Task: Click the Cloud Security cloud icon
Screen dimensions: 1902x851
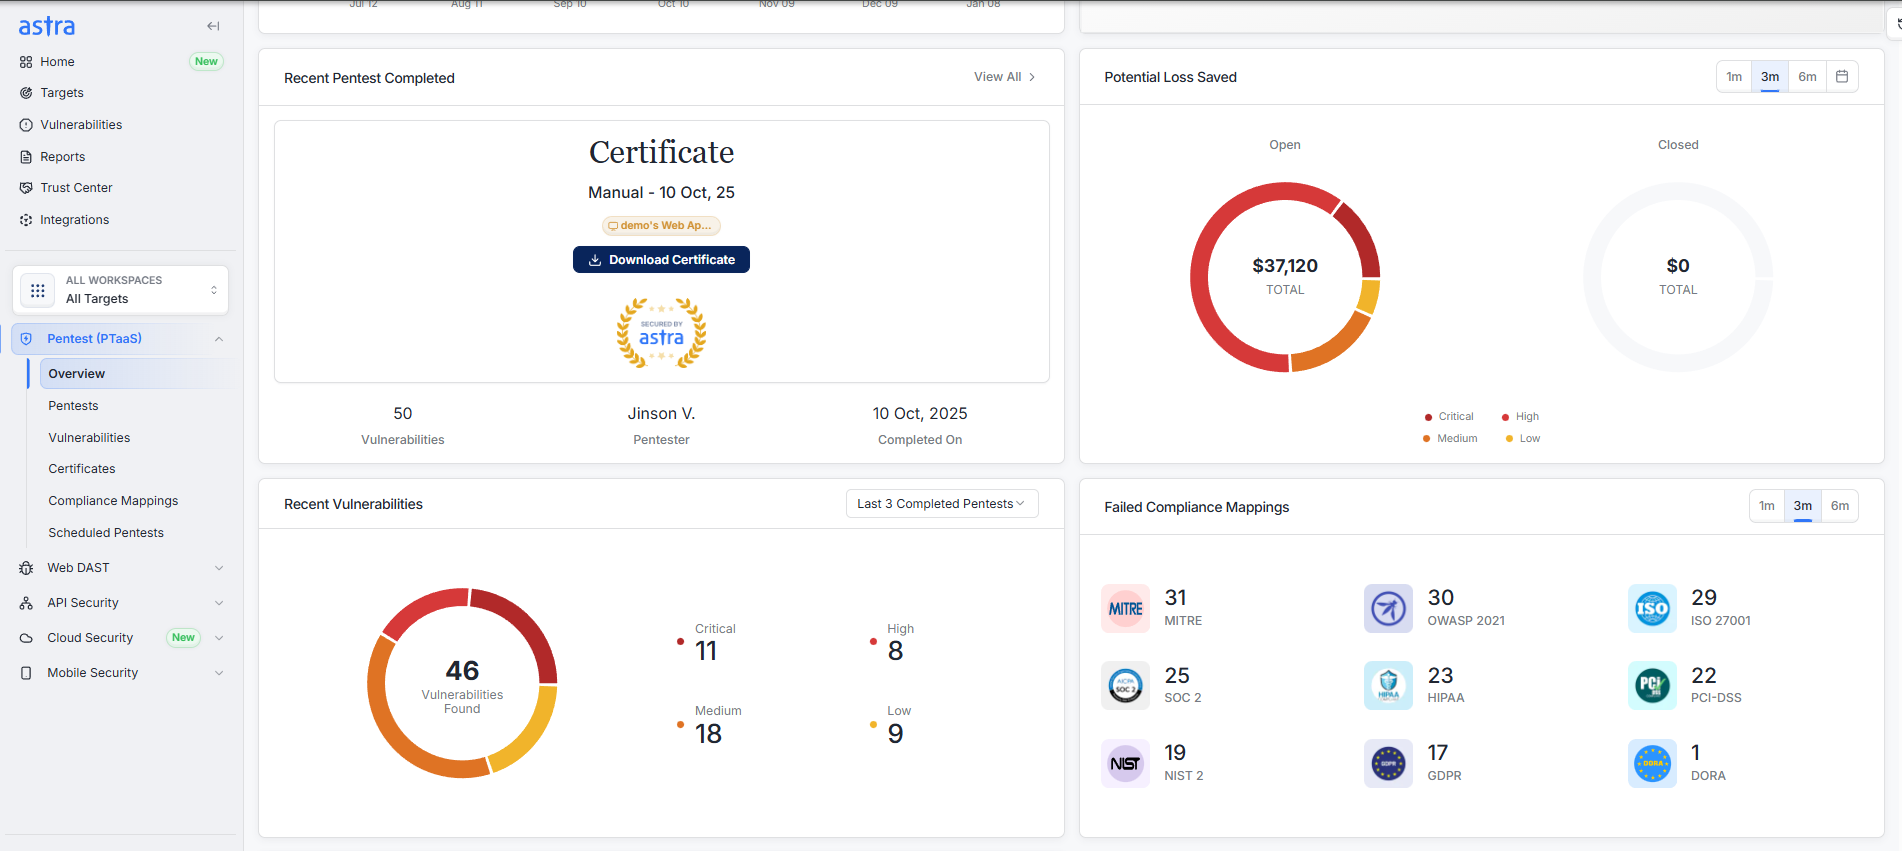Action: pyautogui.click(x=26, y=638)
